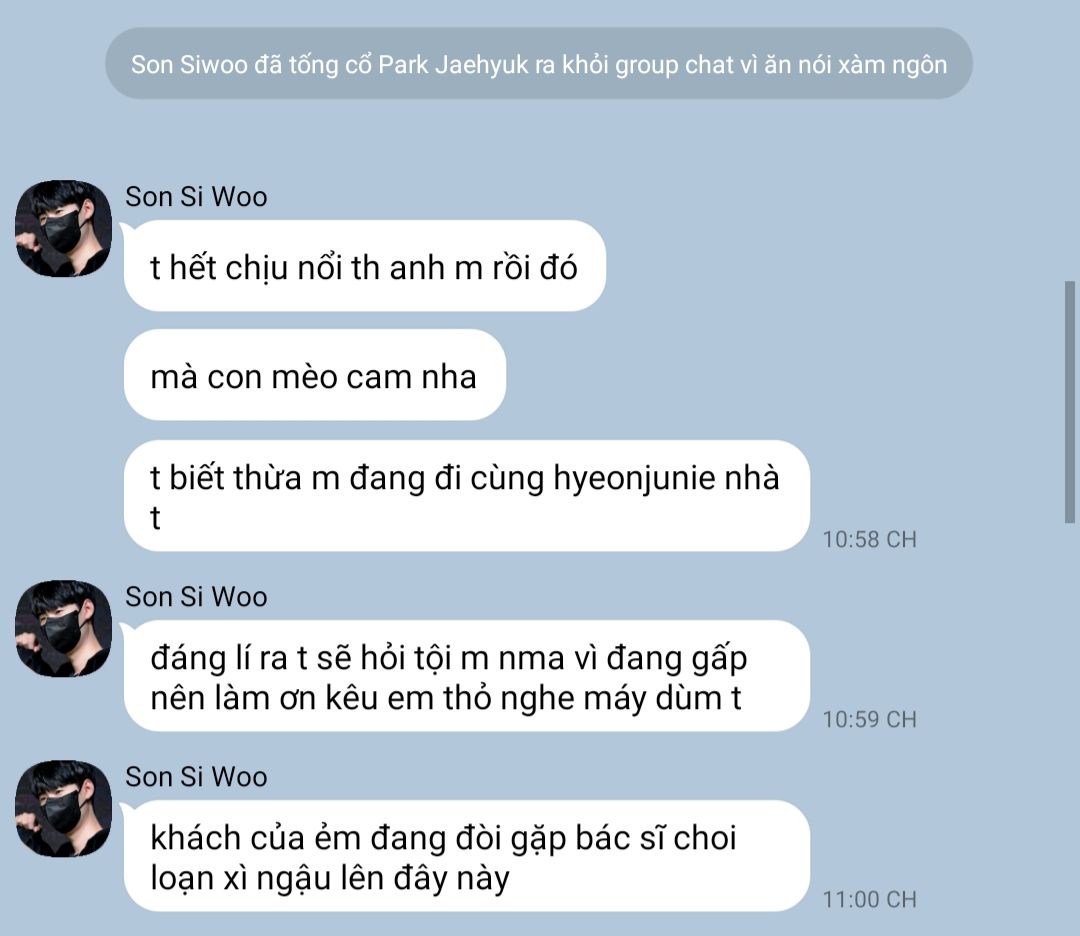Open sender name above 'khách của ẻm' message
This screenshot has width=1080, height=936.
[196, 777]
